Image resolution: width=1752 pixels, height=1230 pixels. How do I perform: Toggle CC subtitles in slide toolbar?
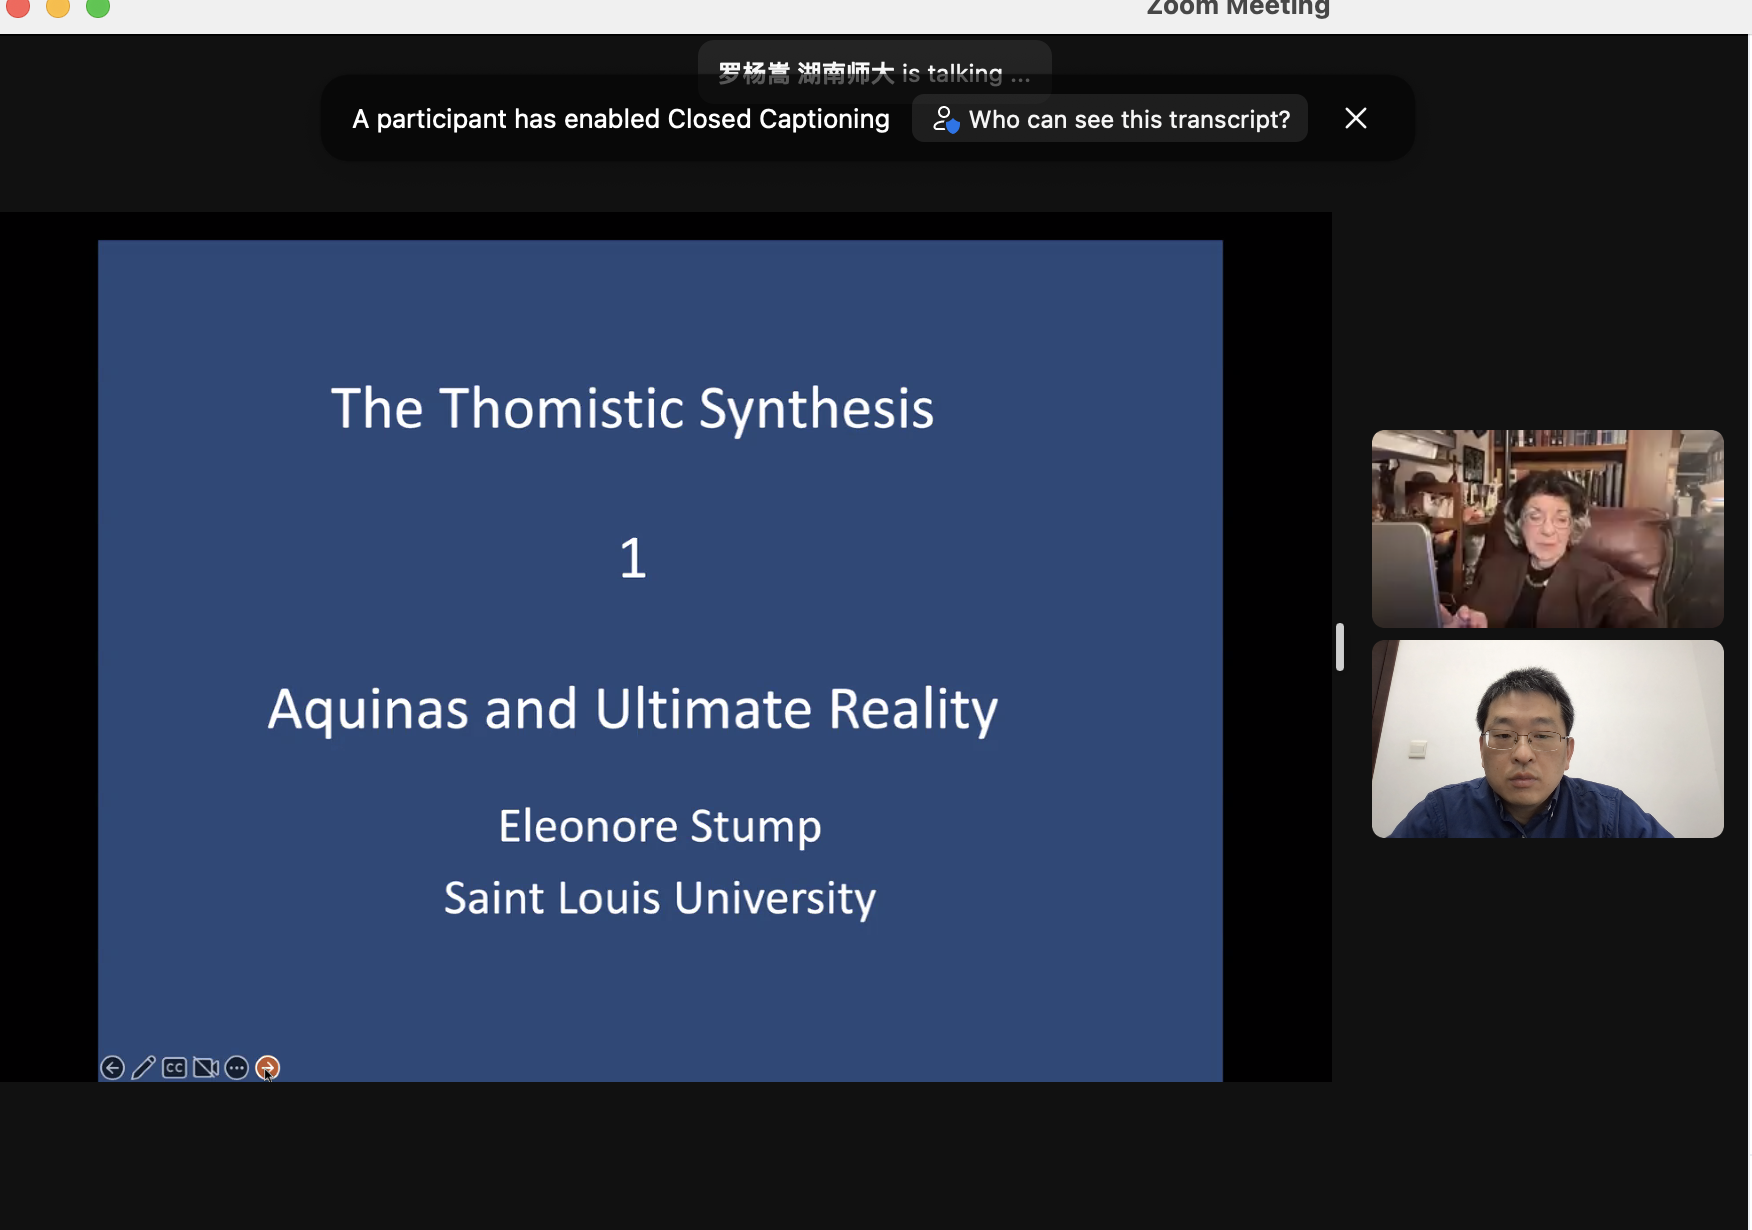point(174,1068)
